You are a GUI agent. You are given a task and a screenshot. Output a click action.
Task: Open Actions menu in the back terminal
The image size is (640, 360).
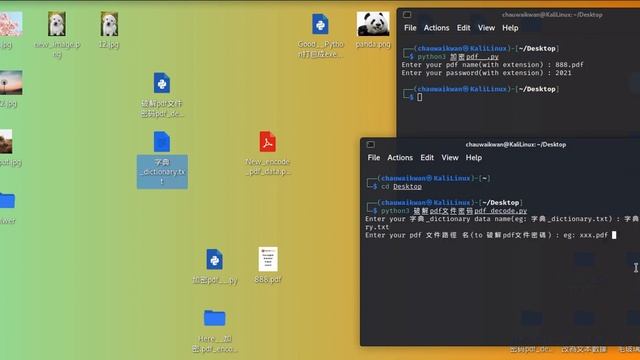[436, 28]
